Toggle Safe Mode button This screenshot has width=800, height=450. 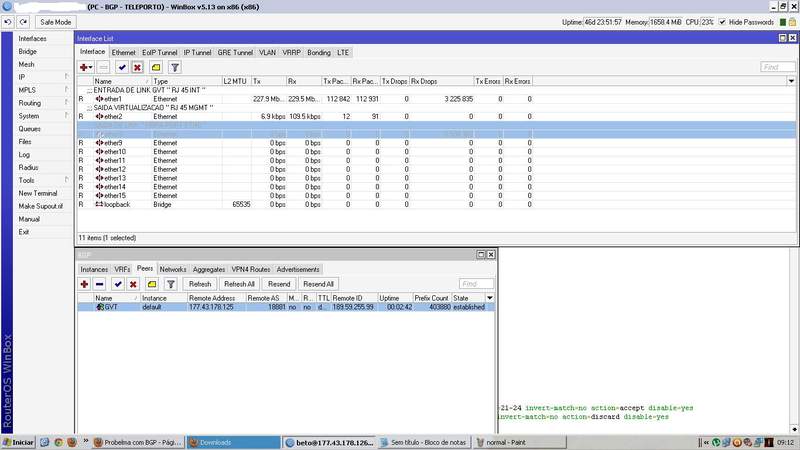pos(56,22)
